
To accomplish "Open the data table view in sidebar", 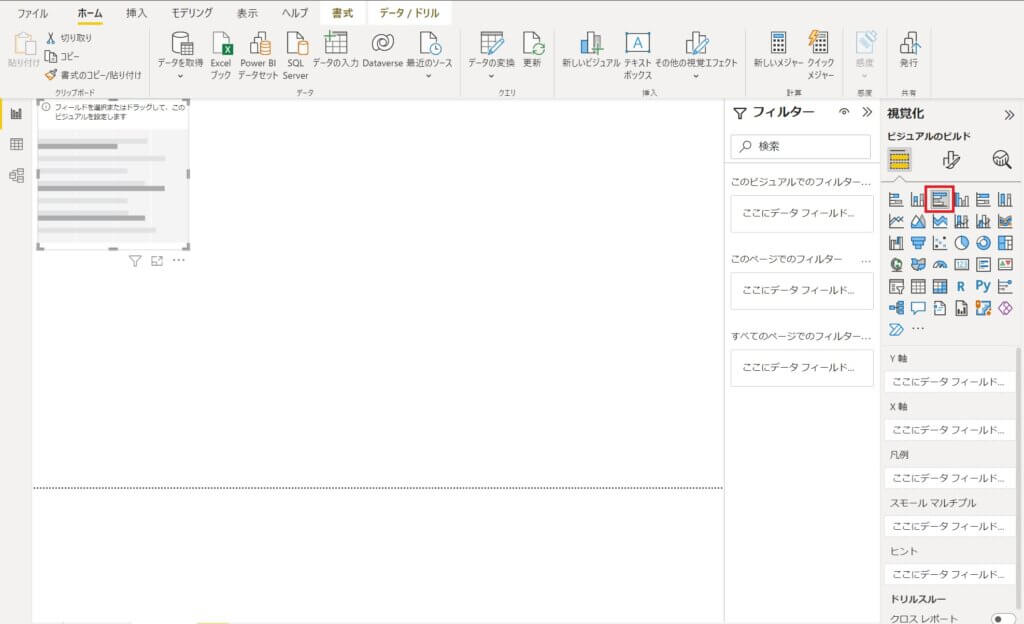I will (16, 144).
